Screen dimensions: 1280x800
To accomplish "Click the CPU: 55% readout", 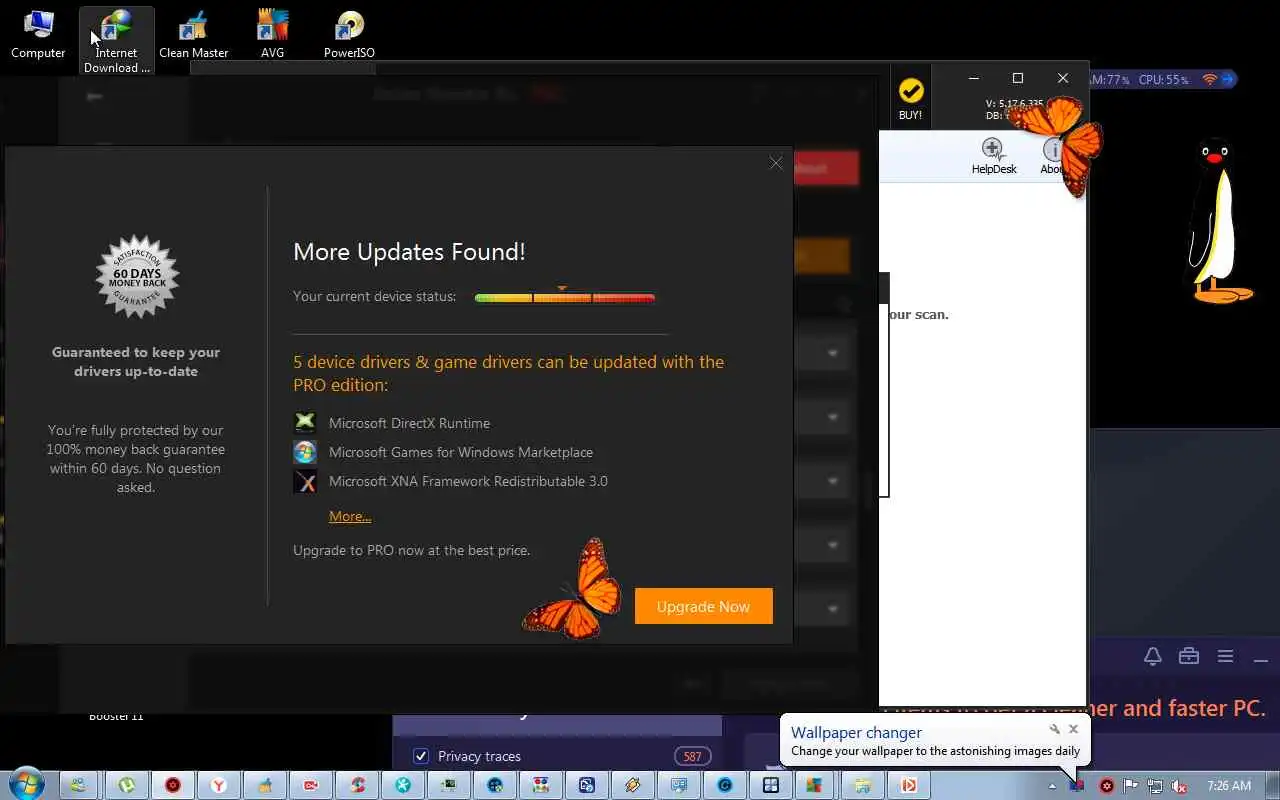I will click(x=1163, y=79).
